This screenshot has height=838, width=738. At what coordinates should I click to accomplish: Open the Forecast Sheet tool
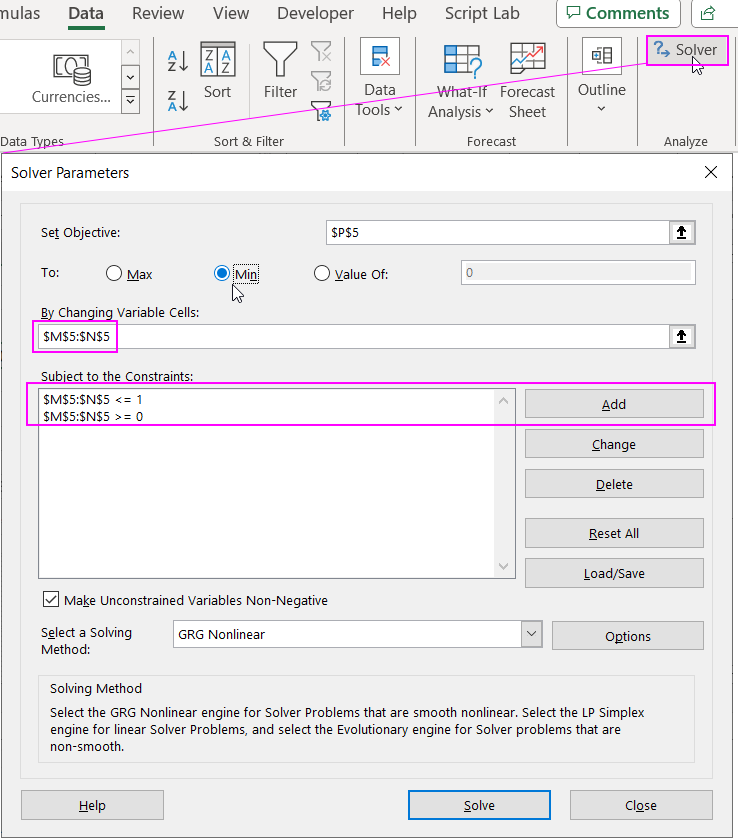pyautogui.click(x=527, y=80)
